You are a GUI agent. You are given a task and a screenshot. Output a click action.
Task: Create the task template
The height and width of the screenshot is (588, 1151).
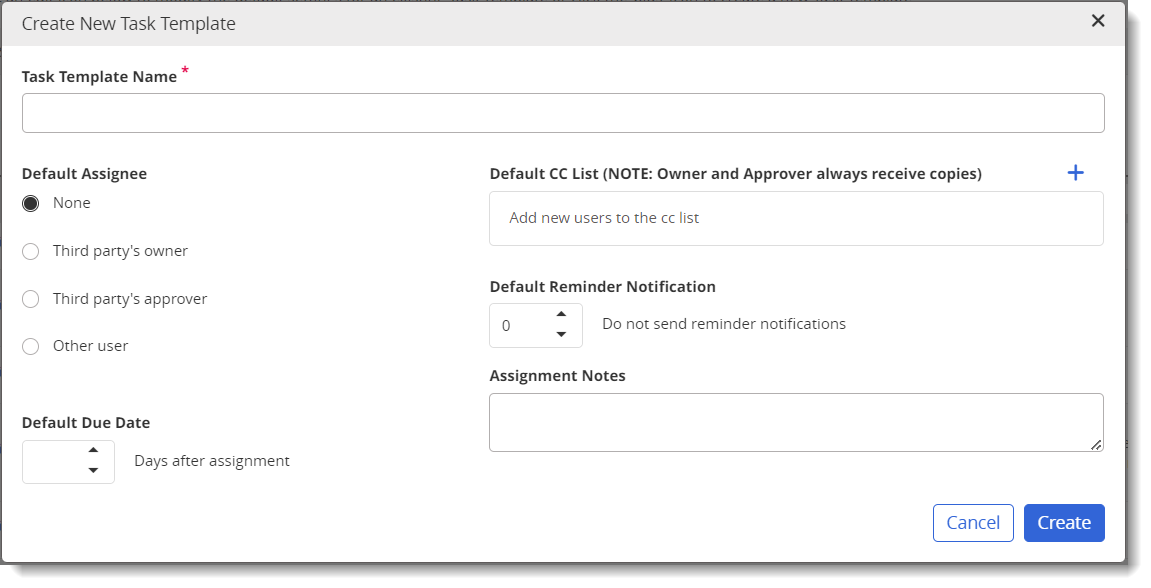click(x=1064, y=523)
